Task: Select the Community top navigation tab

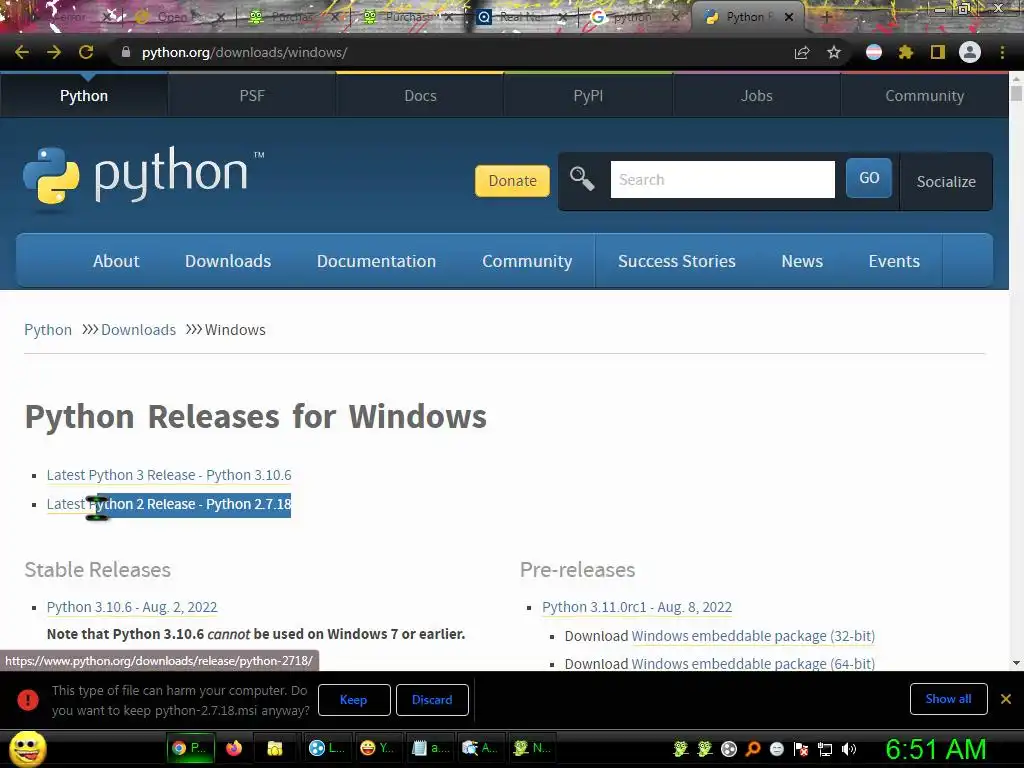Action: coord(924,95)
